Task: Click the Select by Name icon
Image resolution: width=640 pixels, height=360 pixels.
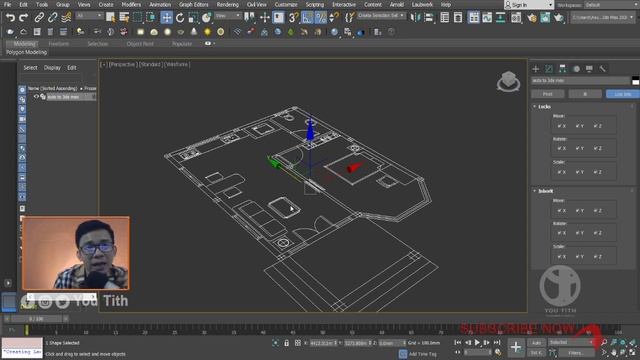Action: 124,18
